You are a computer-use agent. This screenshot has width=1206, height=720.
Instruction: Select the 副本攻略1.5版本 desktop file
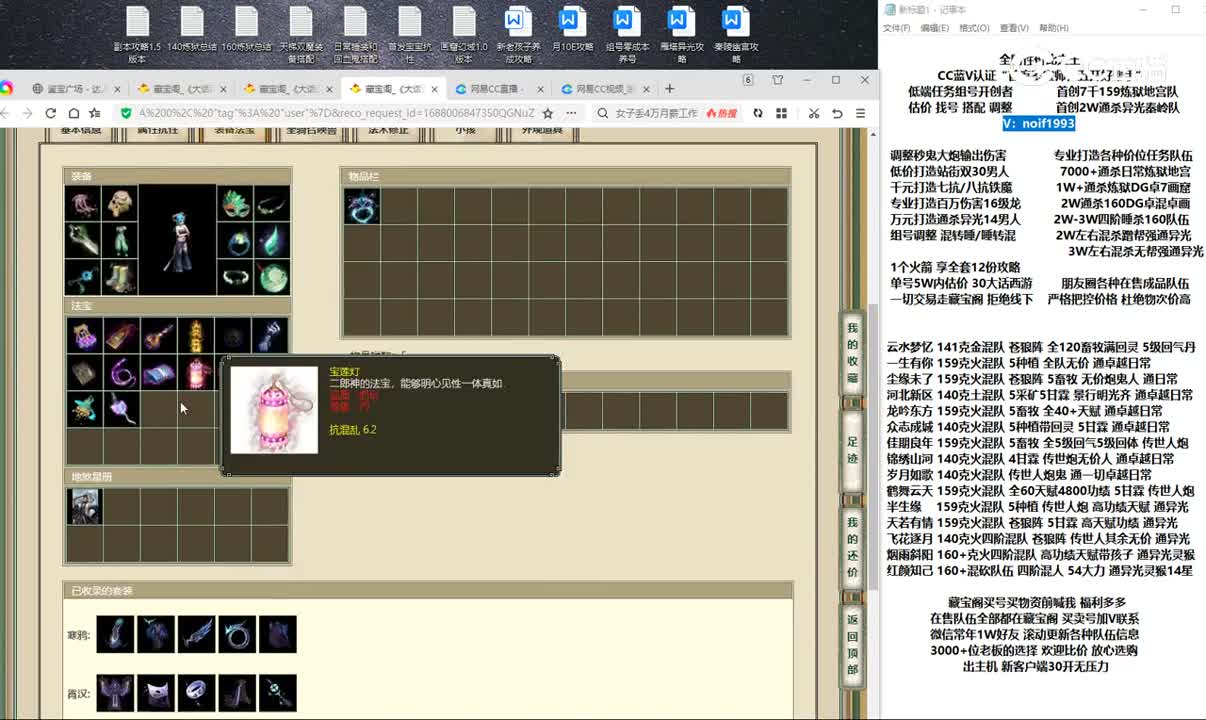[137, 35]
